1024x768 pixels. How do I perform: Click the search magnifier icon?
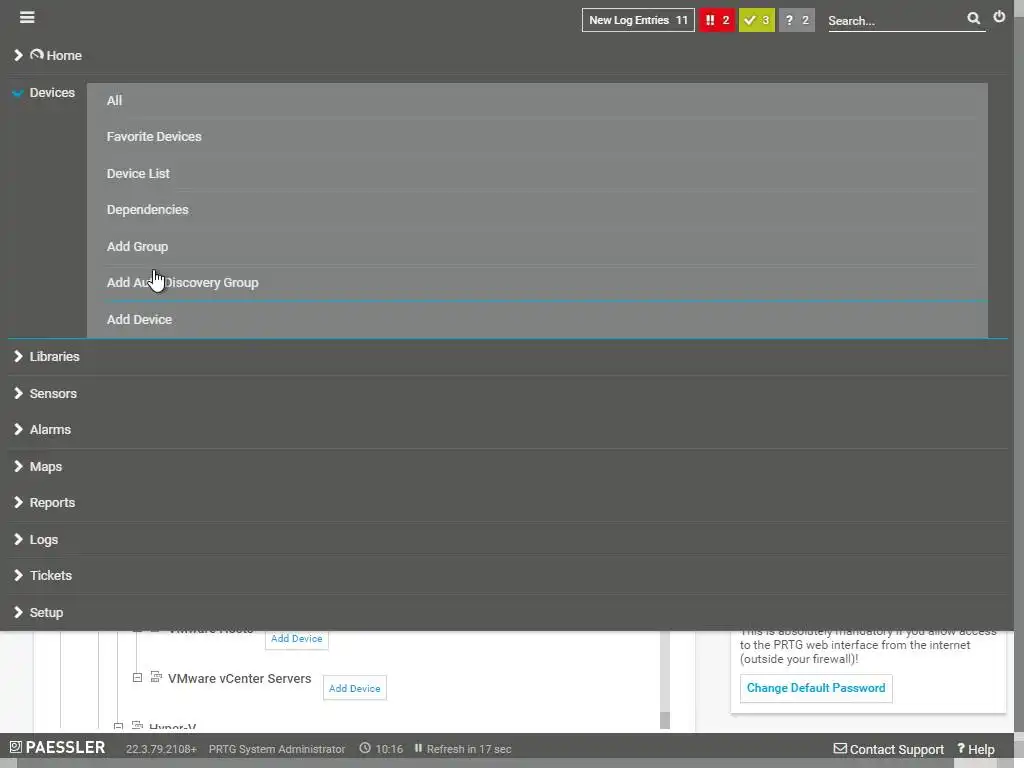pyautogui.click(x=973, y=18)
